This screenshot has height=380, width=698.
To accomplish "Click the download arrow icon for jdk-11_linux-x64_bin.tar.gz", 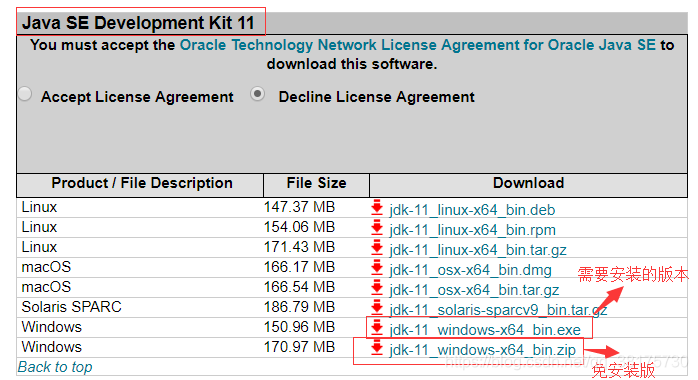I will [x=377, y=248].
